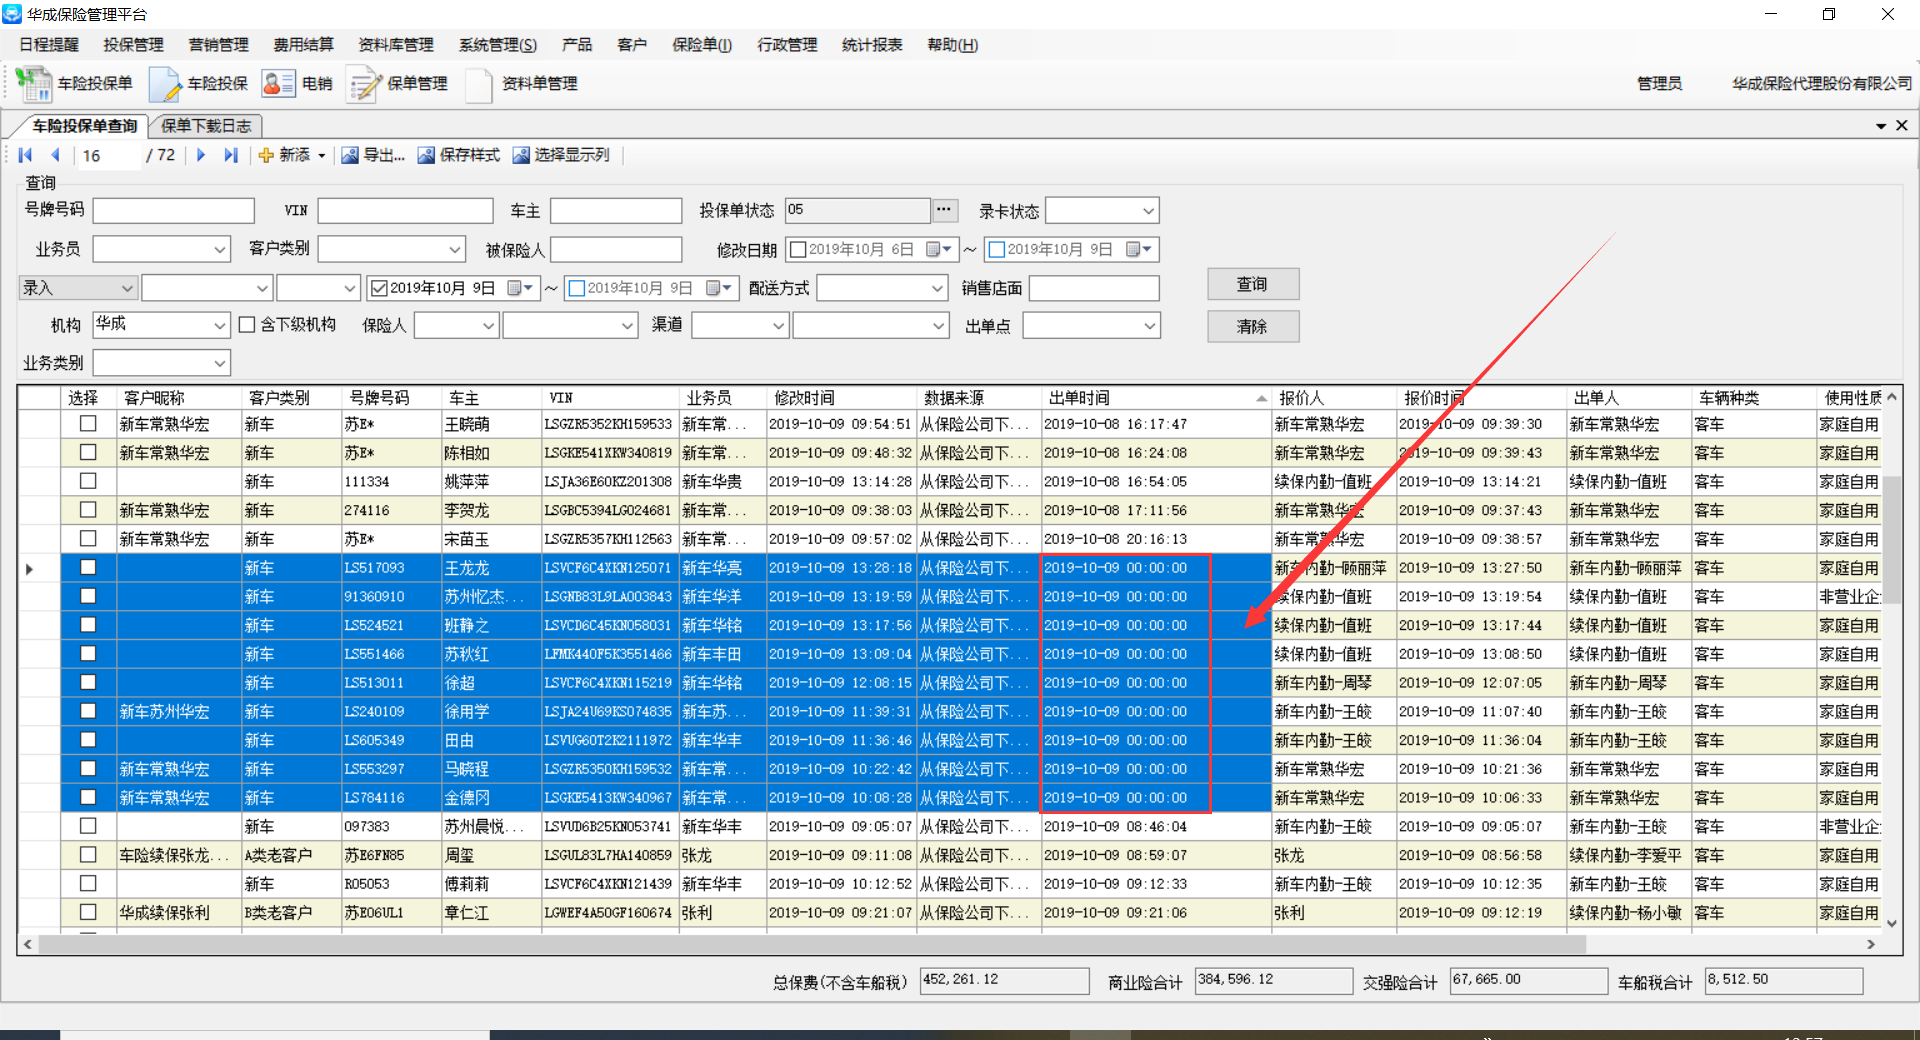
Task: Open the 电销 telemarketing icon
Action: [x=278, y=84]
